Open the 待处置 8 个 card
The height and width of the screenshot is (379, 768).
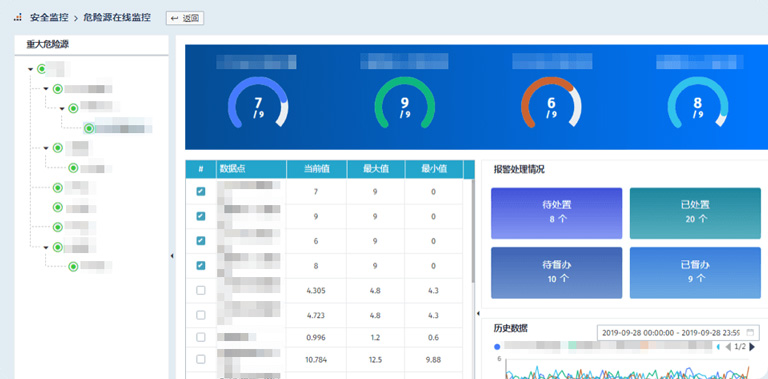(x=556, y=213)
